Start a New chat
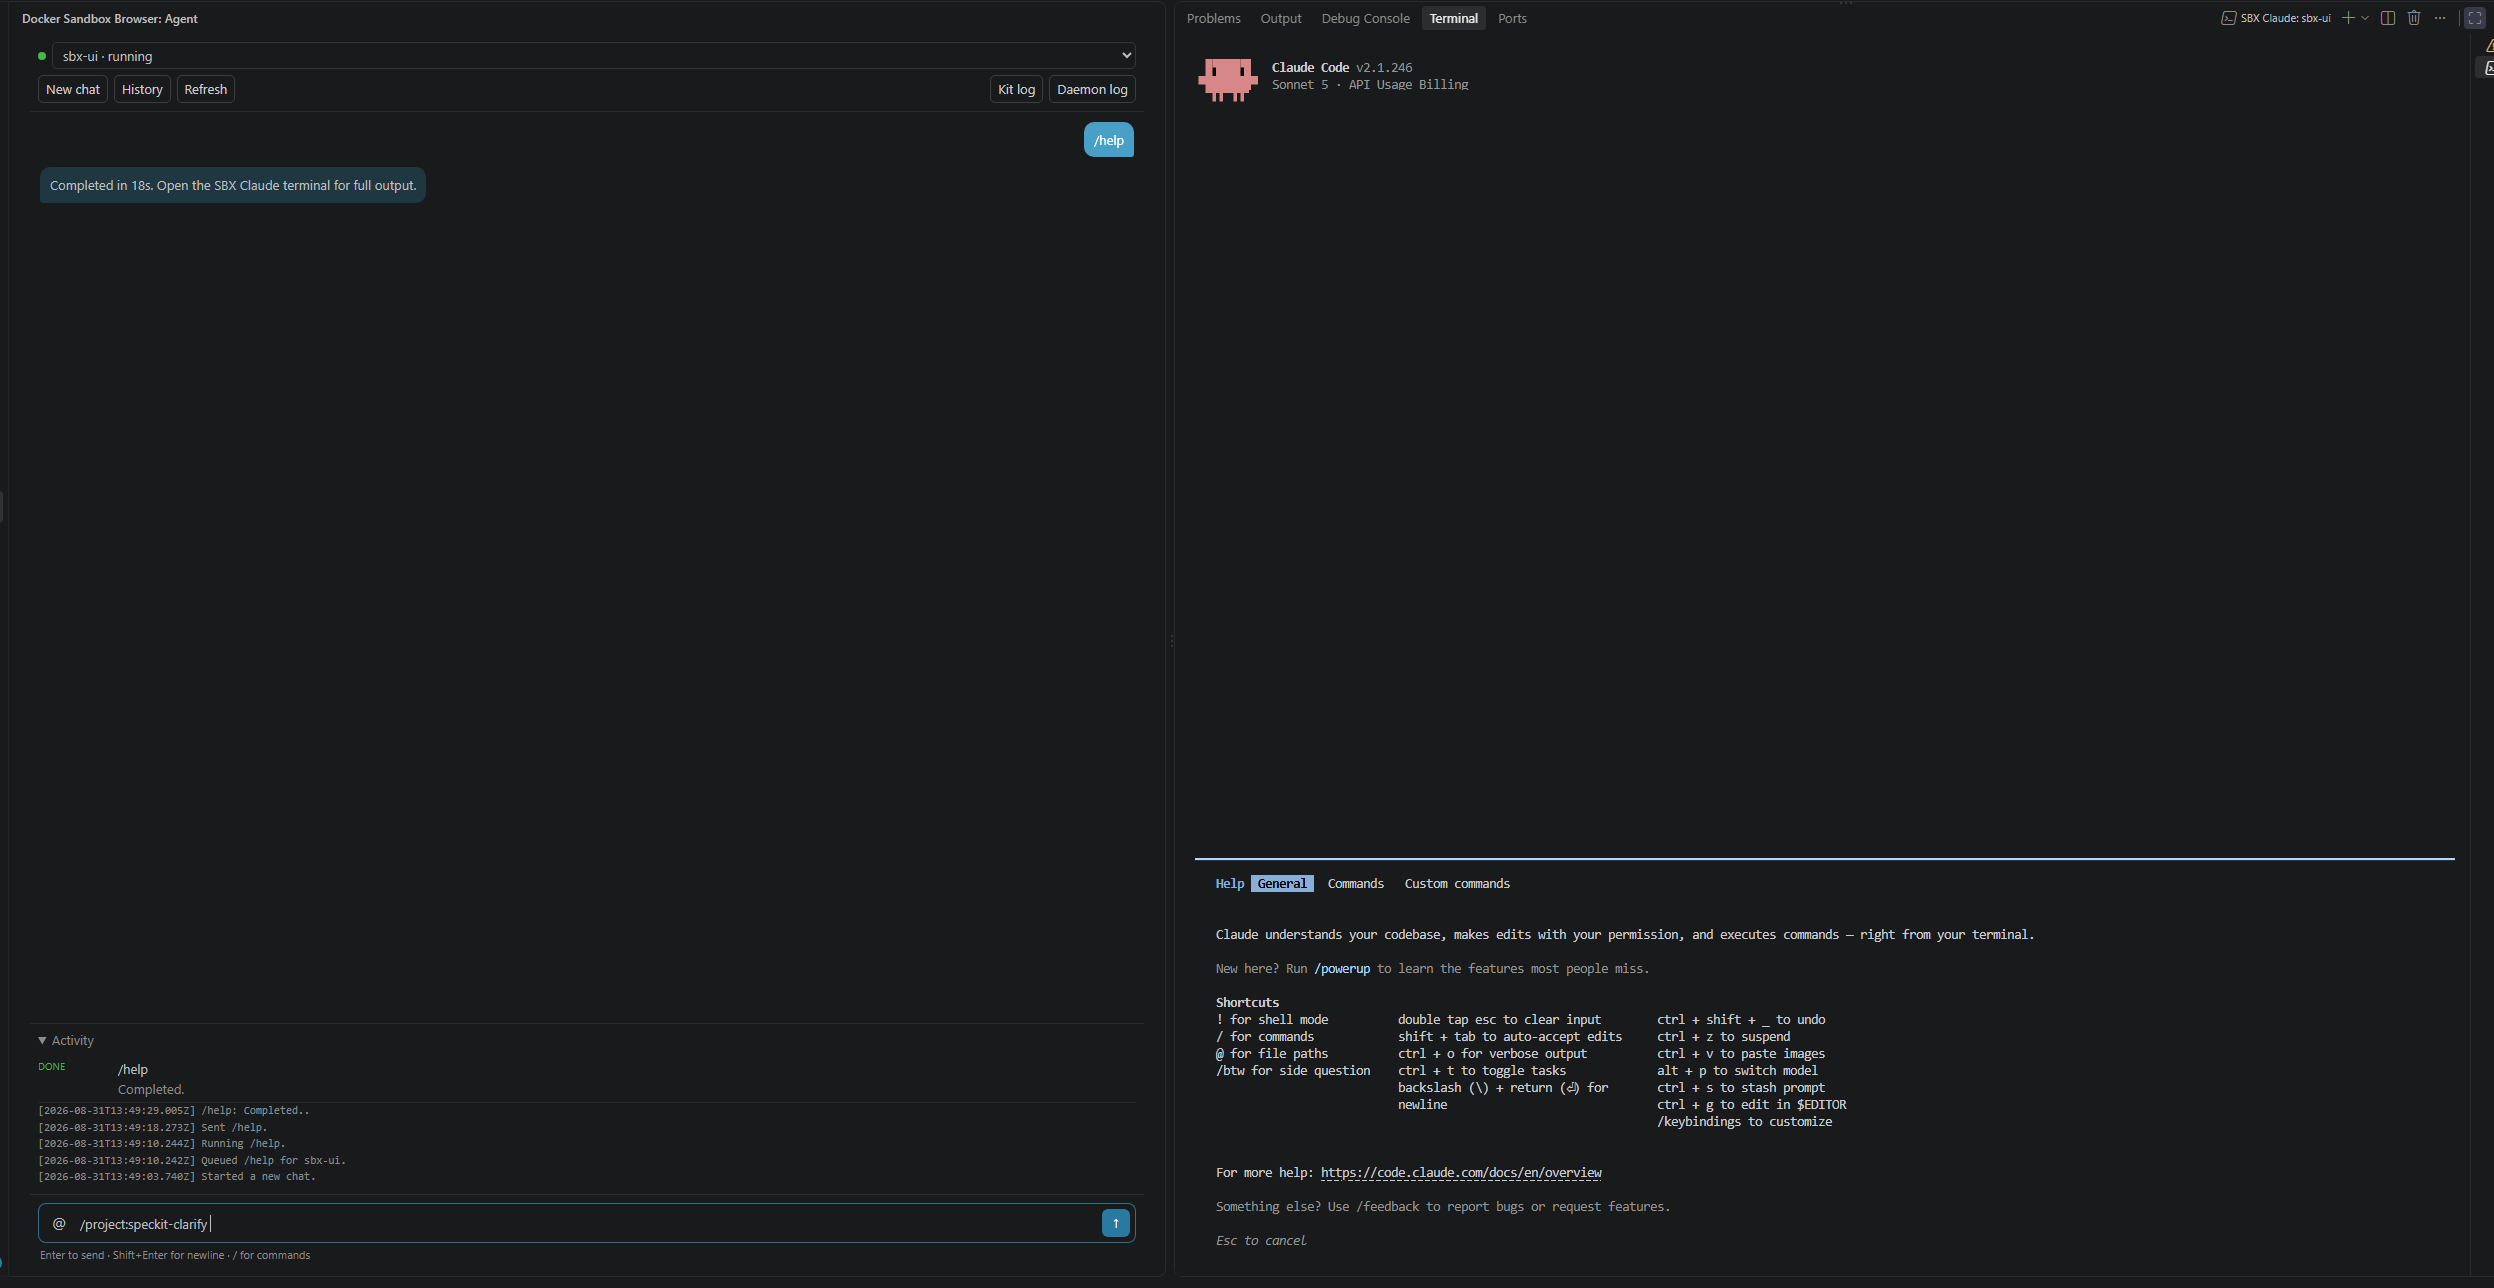The height and width of the screenshot is (1288, 2494). (73, 89)
